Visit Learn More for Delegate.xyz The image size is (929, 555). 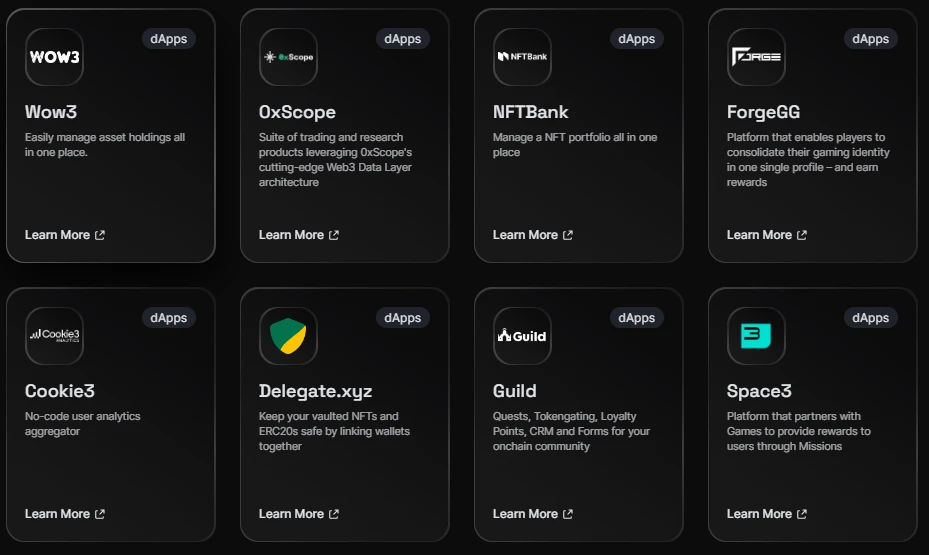point(299,514)
